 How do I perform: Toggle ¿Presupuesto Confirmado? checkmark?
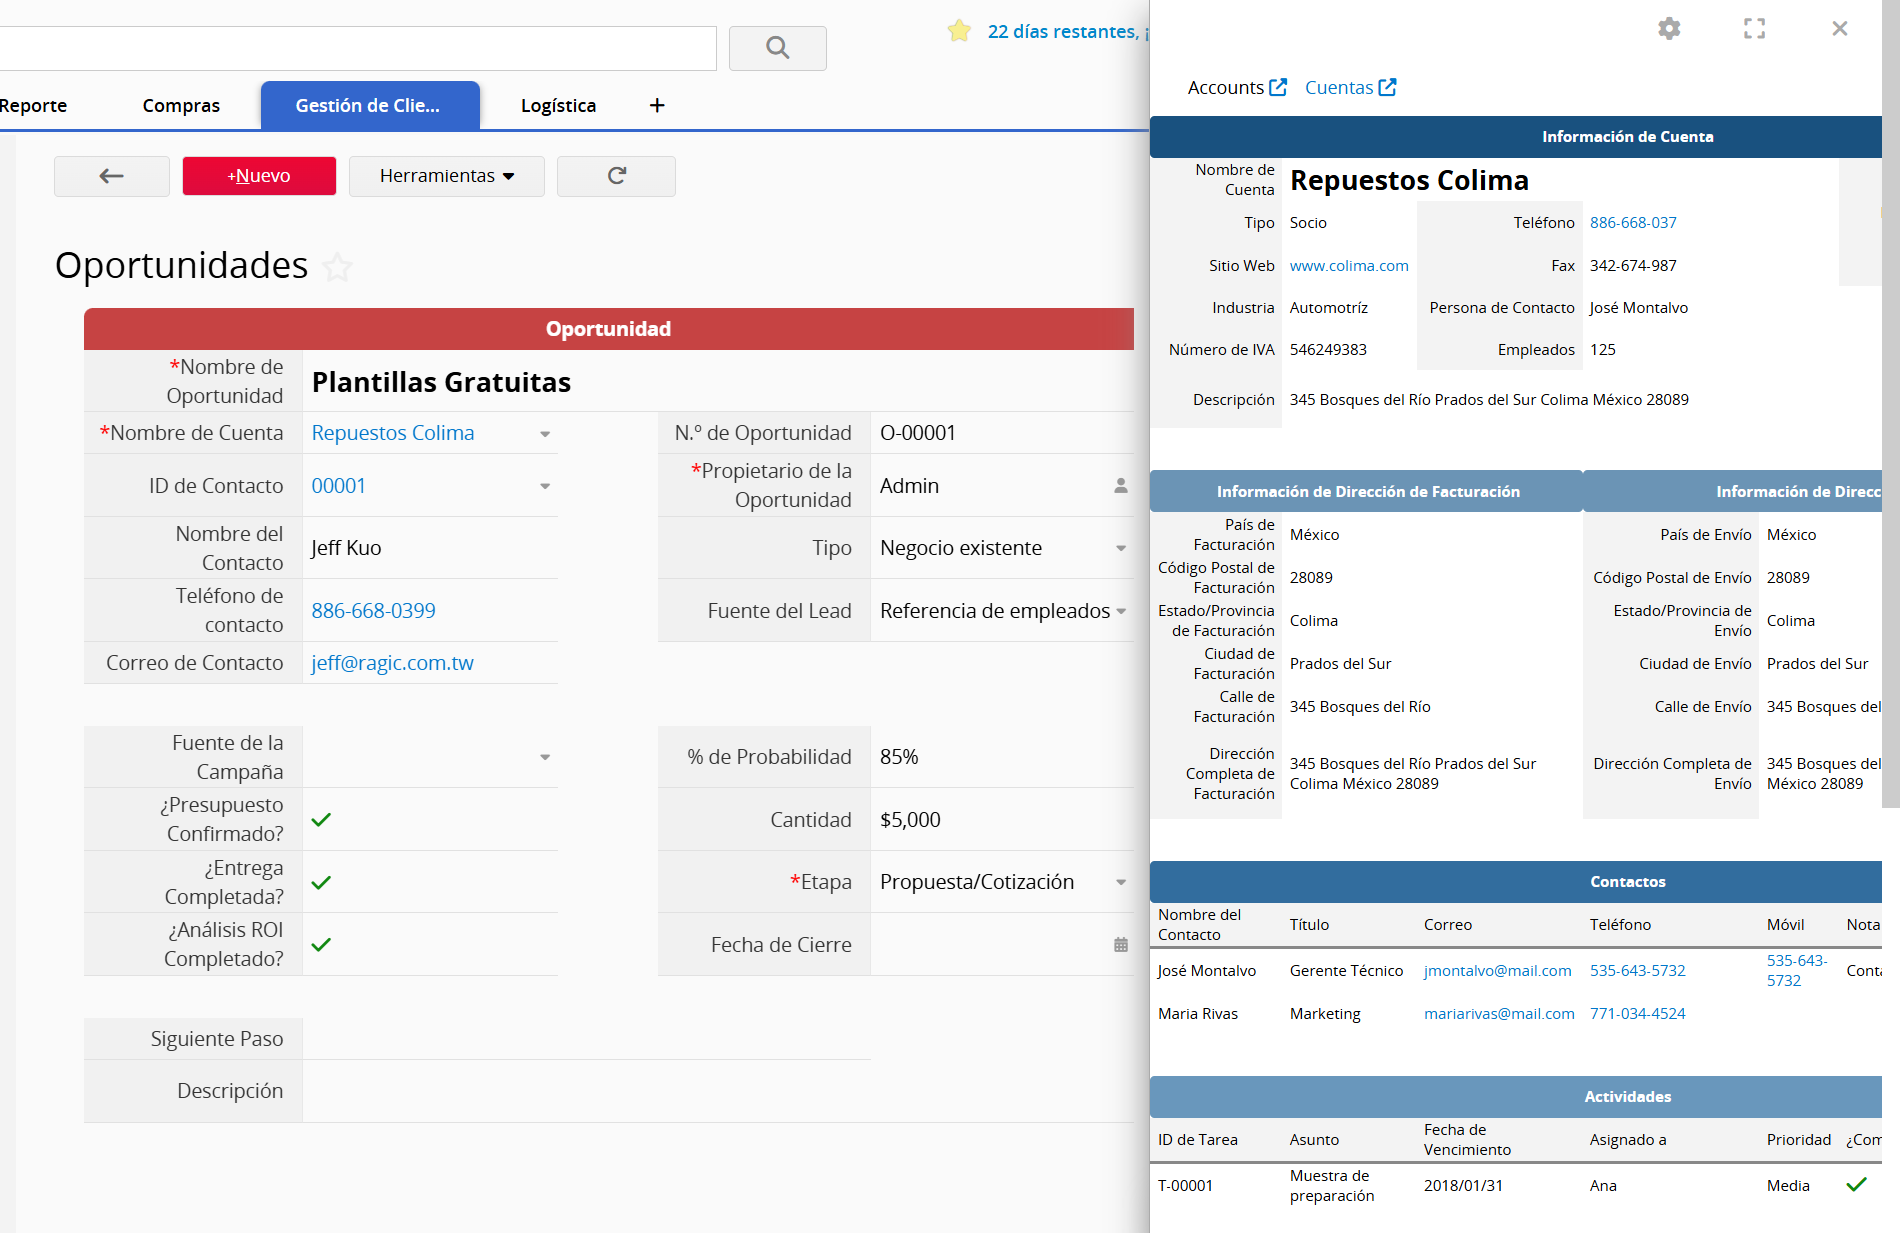coord(321,820)
